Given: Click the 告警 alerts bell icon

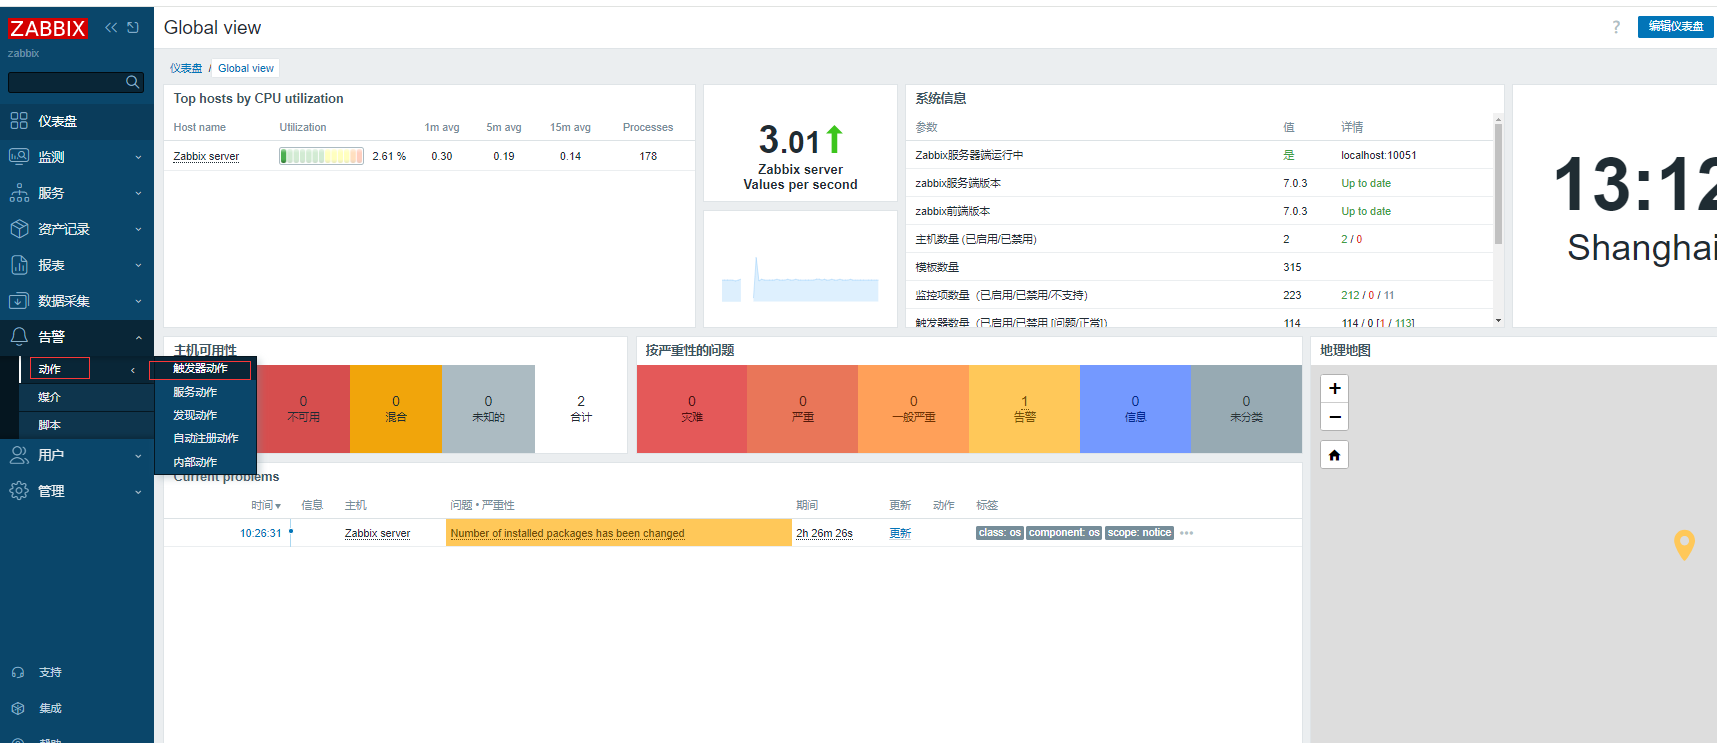Looking at the screenshot, I should [19, 337].
